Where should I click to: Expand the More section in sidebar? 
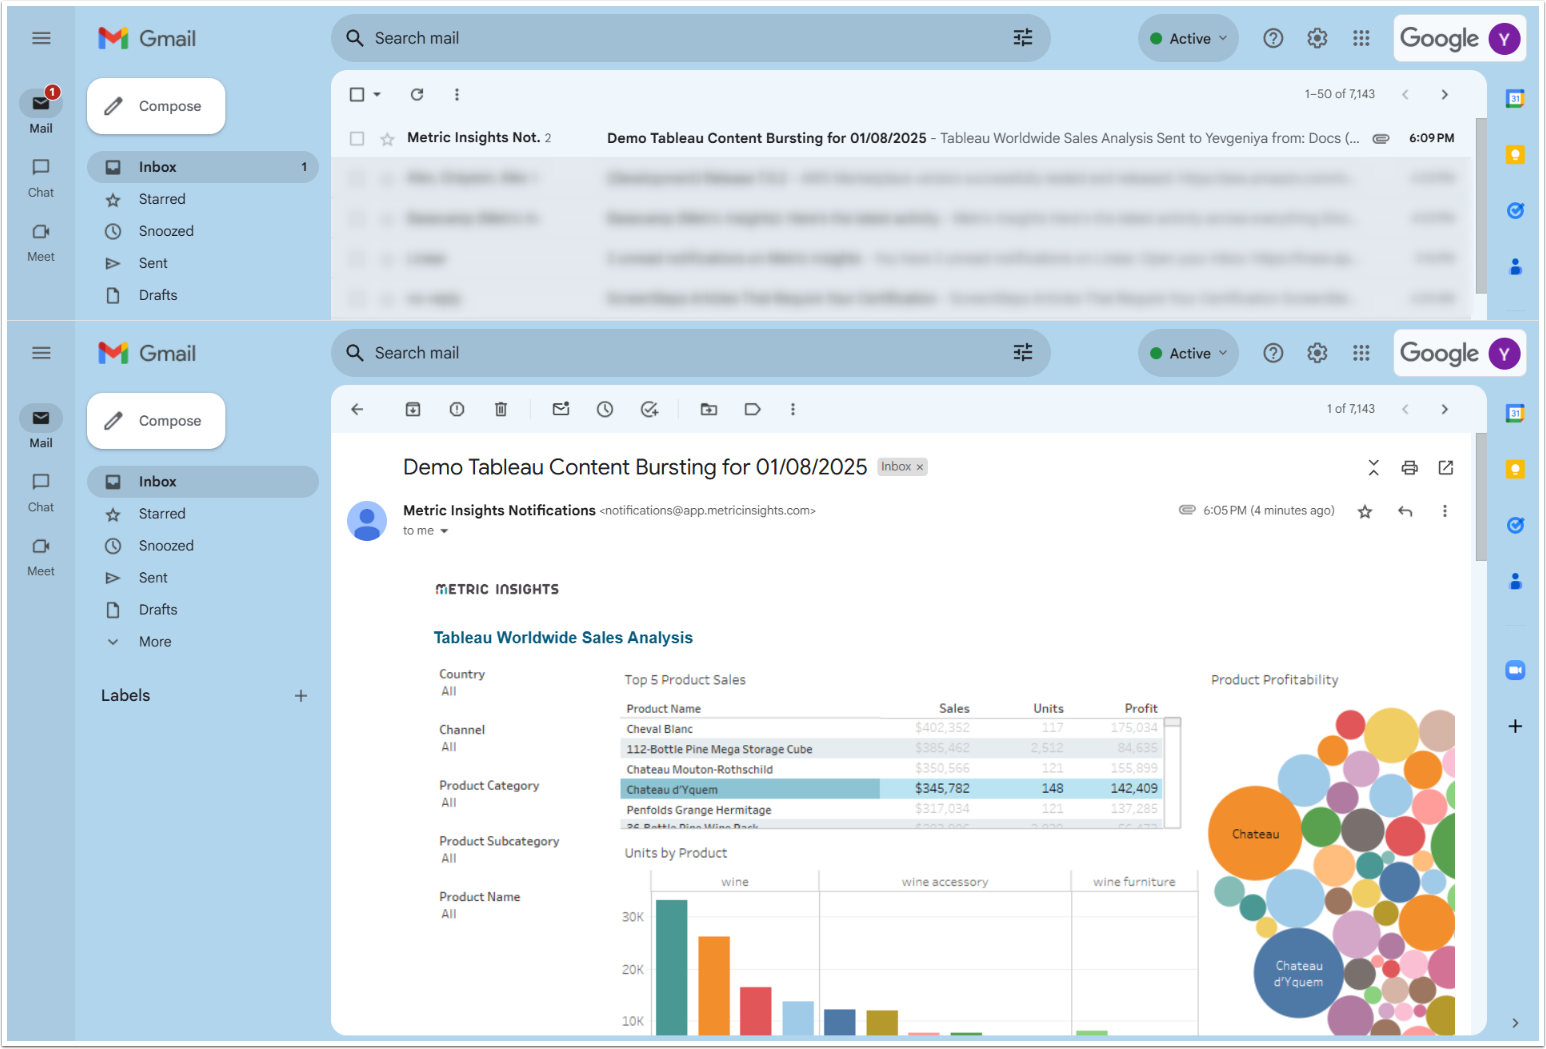tap(155, 642)
